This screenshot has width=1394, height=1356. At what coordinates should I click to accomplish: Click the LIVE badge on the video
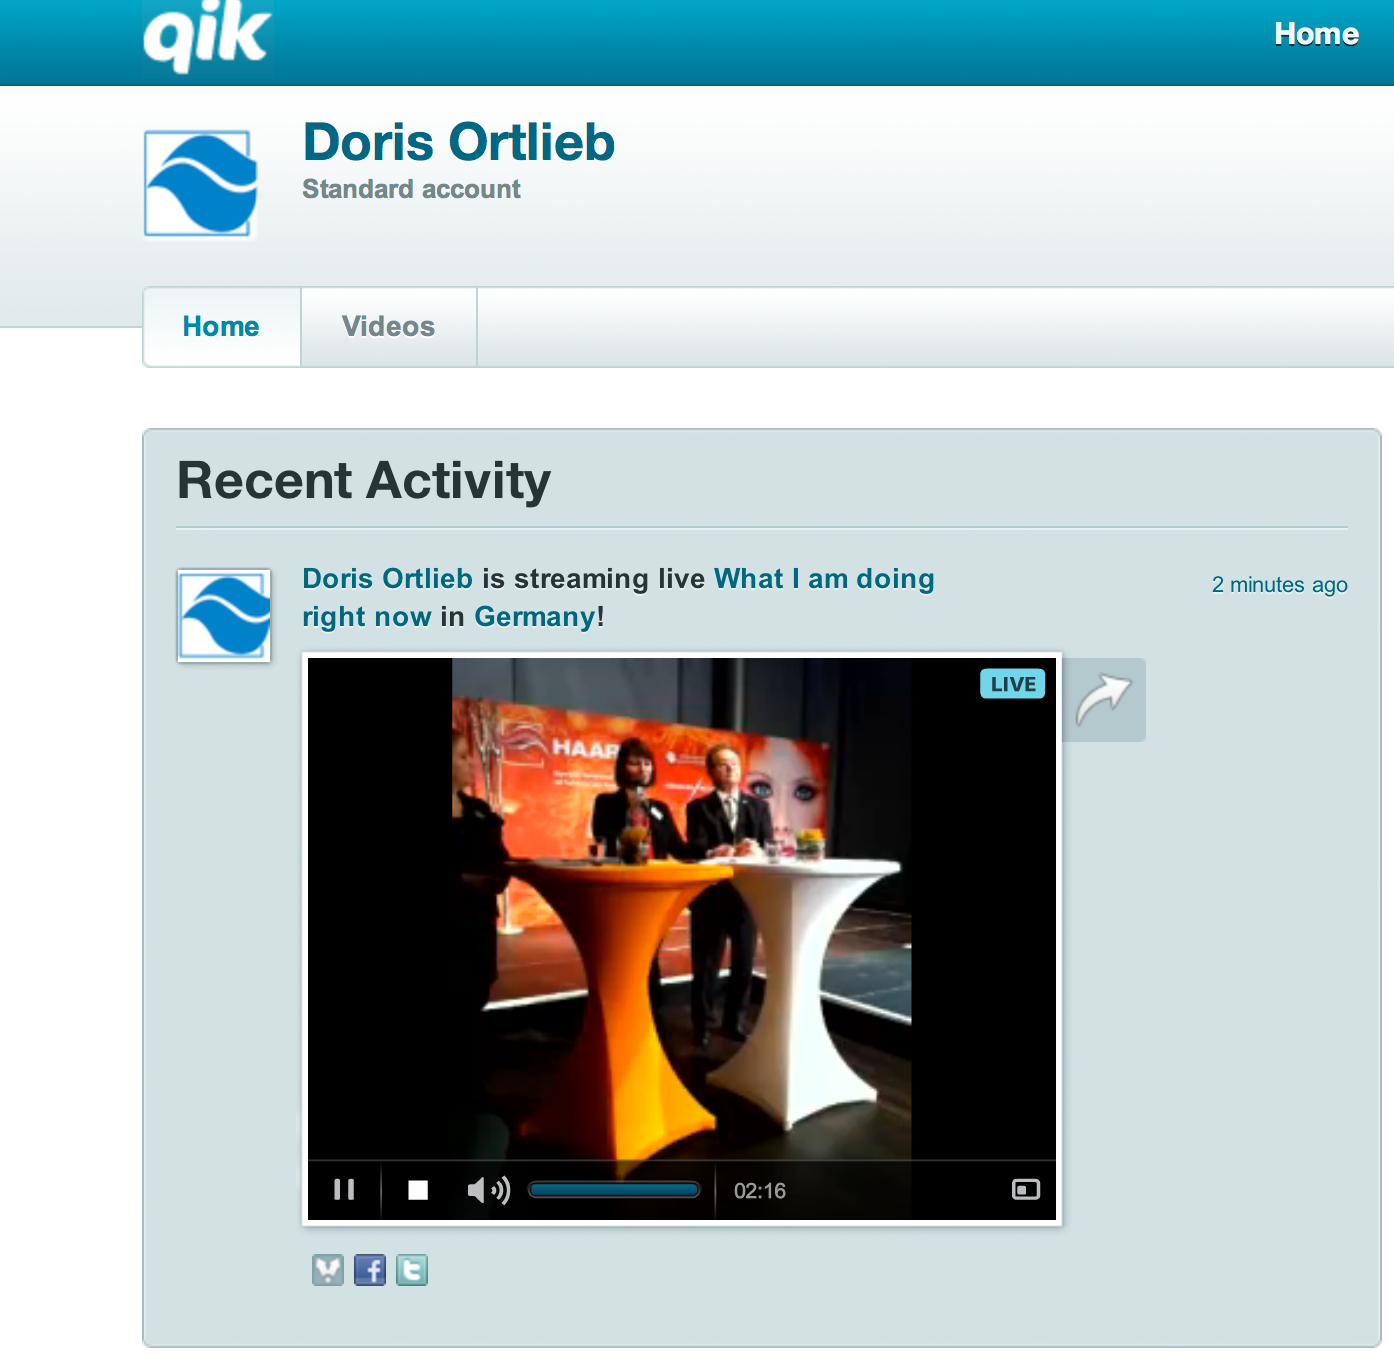[x=1012, y=684]
